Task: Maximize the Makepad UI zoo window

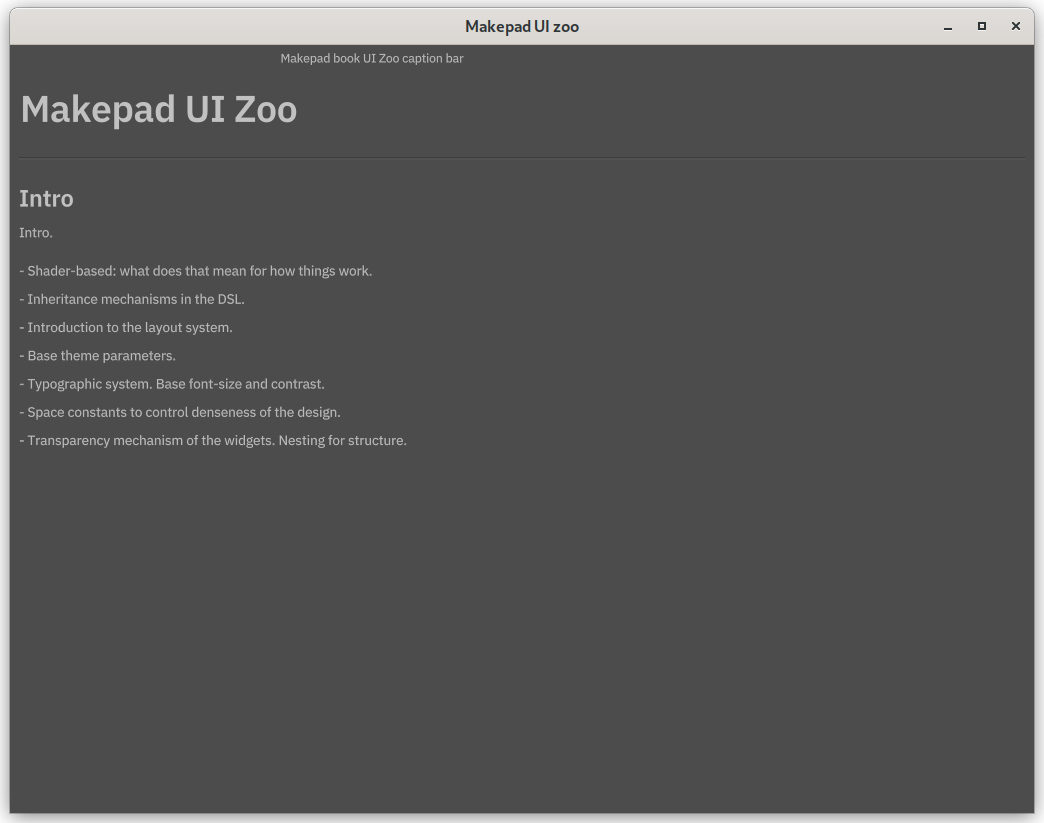Action: tap(982, 27)
